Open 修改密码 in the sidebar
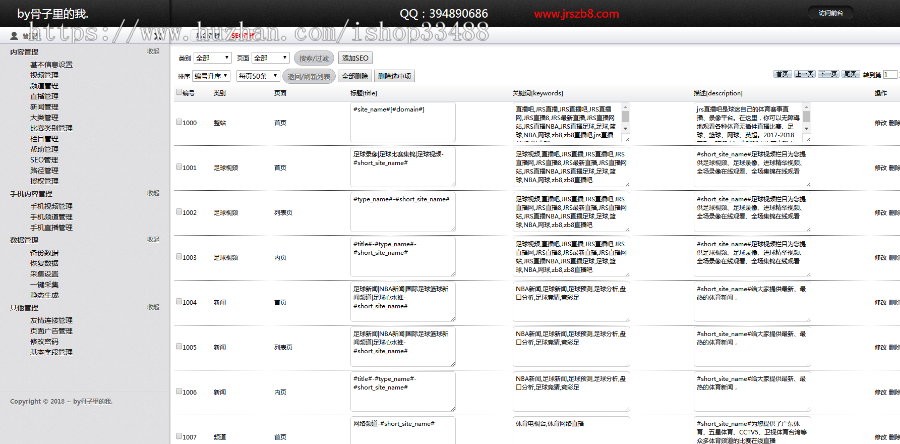This screenshot has width=900, height=444. pyautogui.click(x=44, y=341)
